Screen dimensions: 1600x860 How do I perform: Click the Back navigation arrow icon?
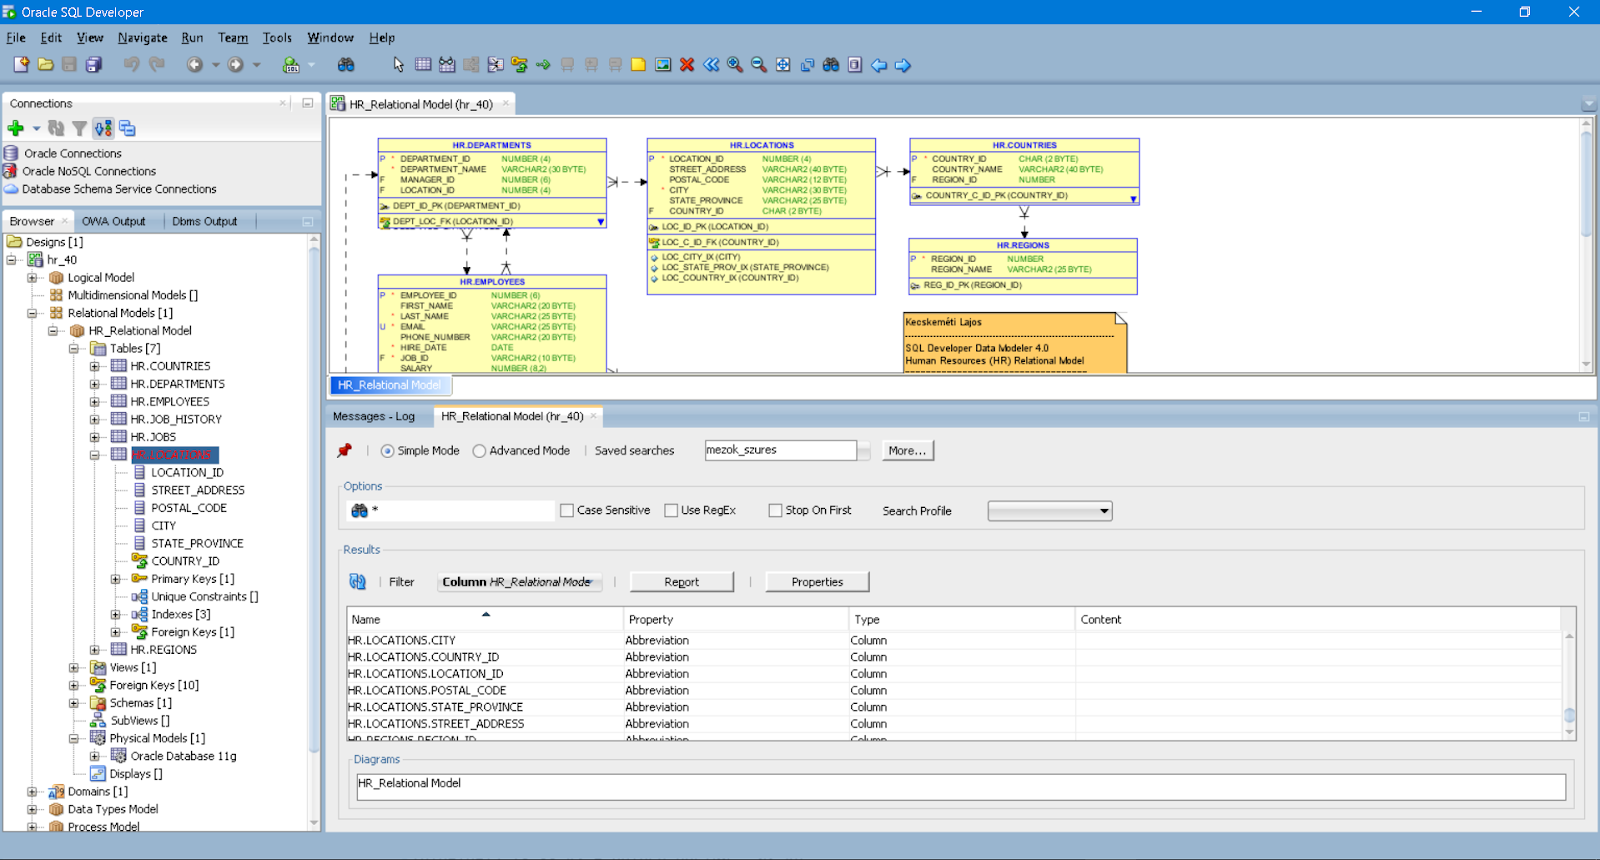coord(195,65)
